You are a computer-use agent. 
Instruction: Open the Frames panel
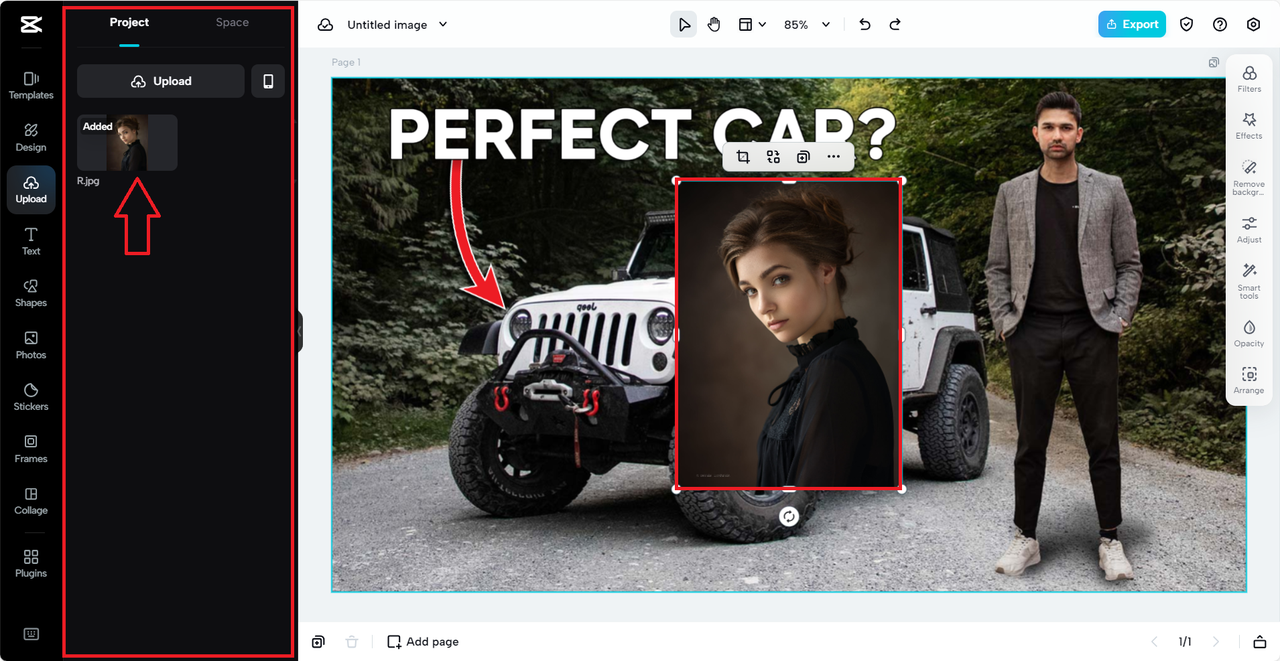(31, 449)
